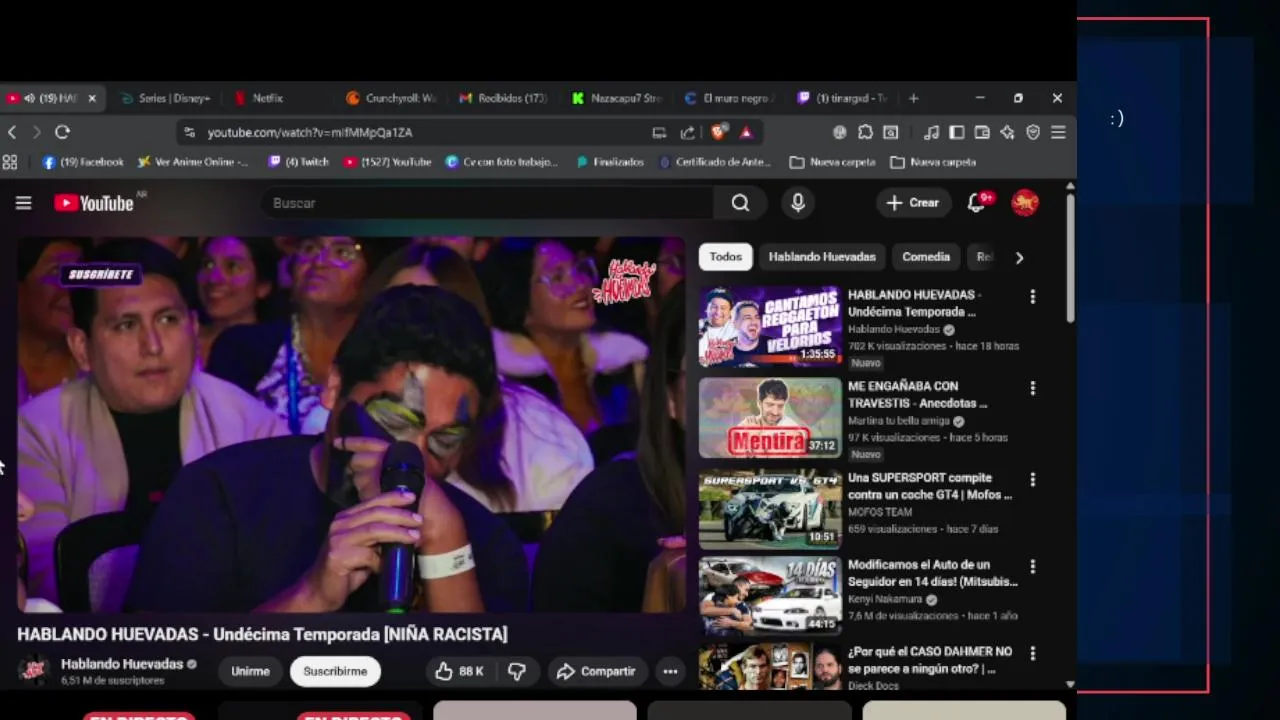
Task: Dislike the video with thumbs down
Action: coord(517,672)
